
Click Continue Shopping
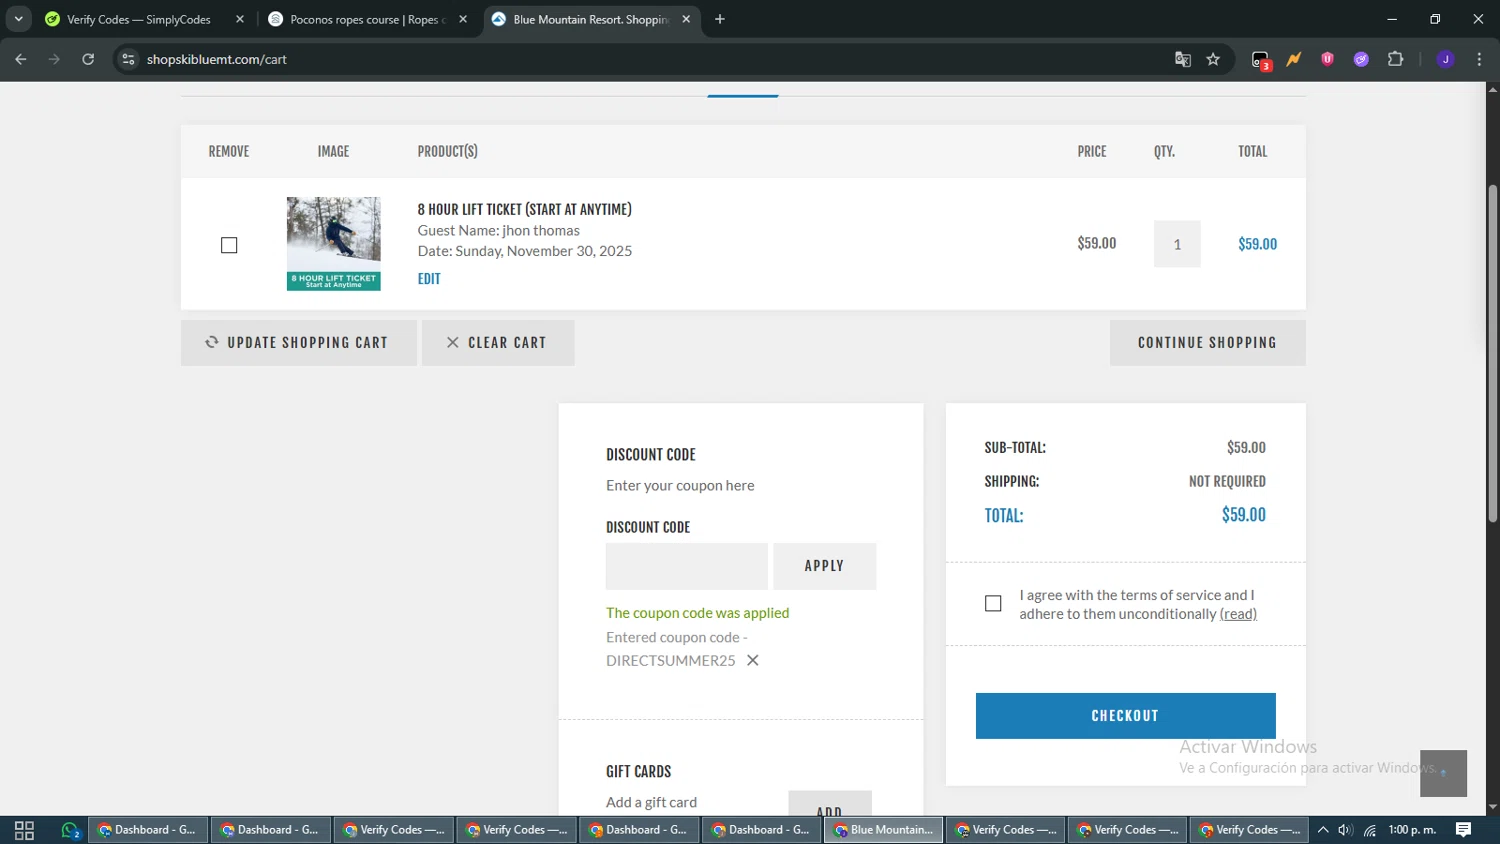(1207, 343)
